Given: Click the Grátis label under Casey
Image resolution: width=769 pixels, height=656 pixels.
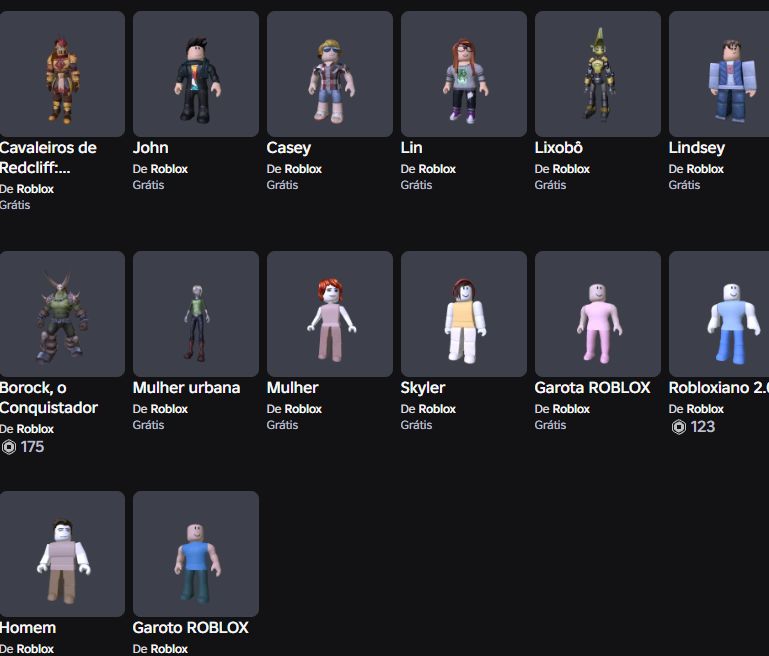Looking at the screenshot, I should tap(282, 185).
